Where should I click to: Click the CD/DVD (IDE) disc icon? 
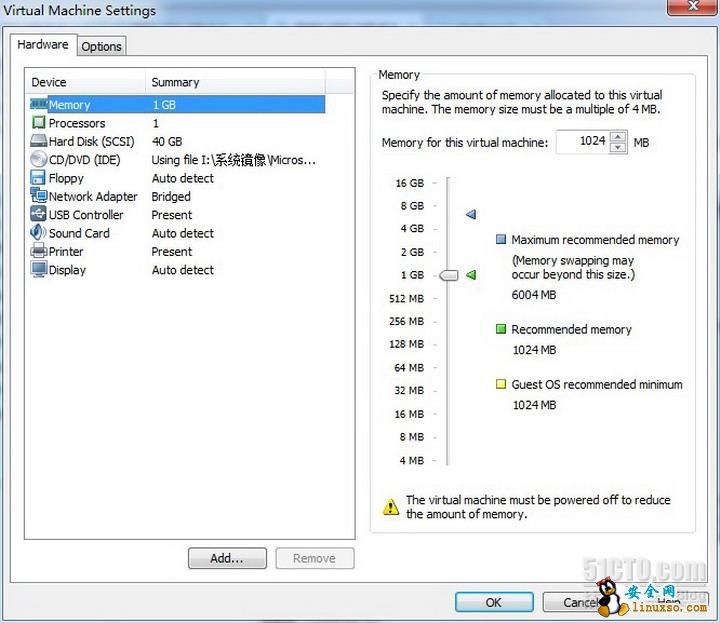tap(39, 160)
